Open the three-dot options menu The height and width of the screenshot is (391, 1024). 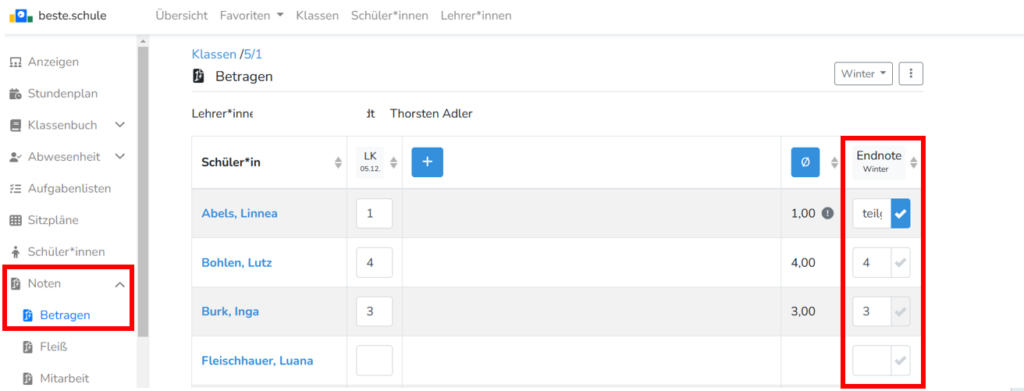pyautogui.click(x=911, y=74)
